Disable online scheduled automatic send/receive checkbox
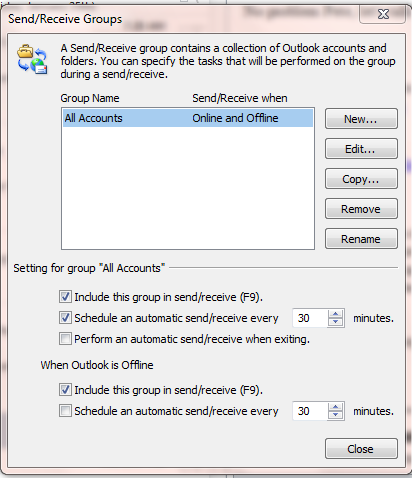 click(x=65, y=318)
